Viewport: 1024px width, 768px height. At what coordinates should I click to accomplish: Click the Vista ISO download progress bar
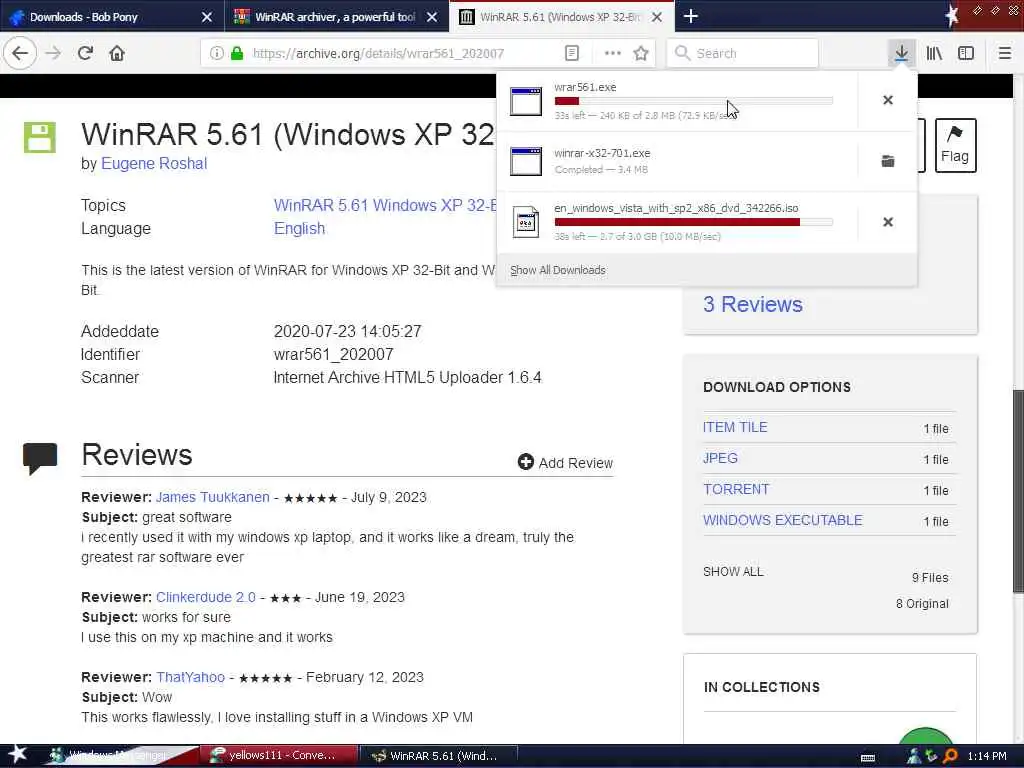tap(694, 222)
